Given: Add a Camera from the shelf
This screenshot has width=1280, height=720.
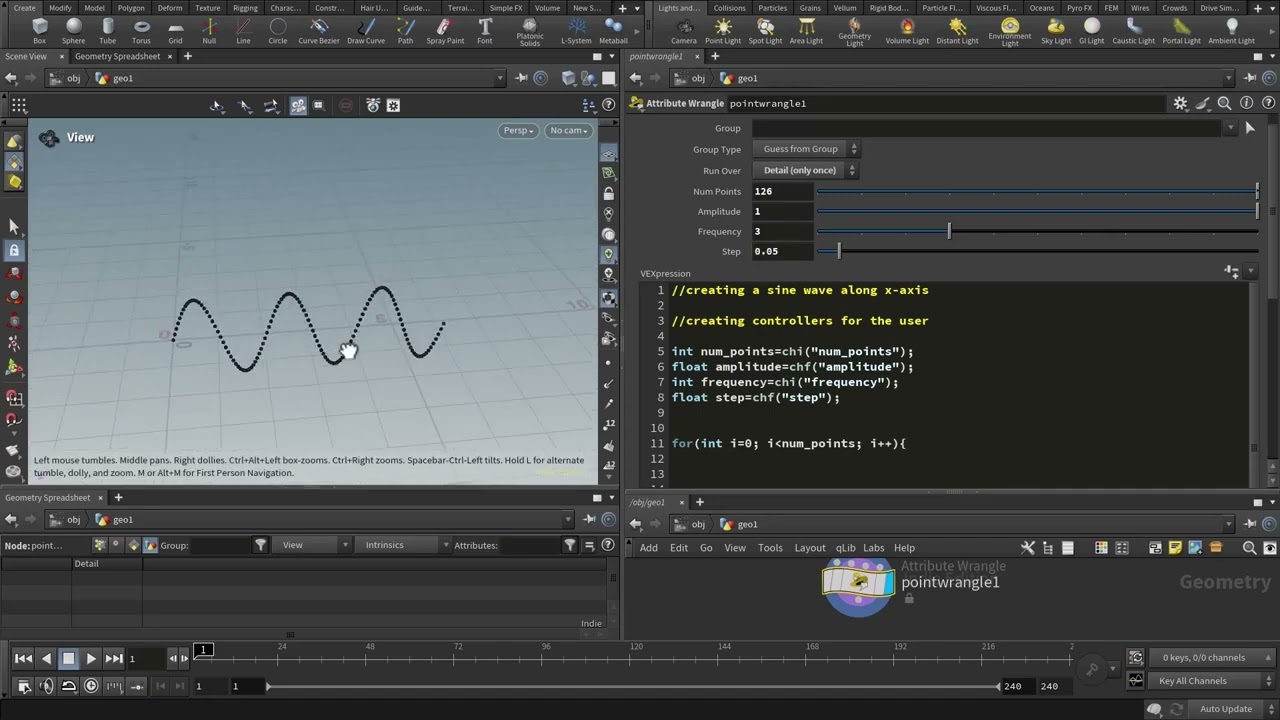Looking at the screenshot, I should 684,31.
